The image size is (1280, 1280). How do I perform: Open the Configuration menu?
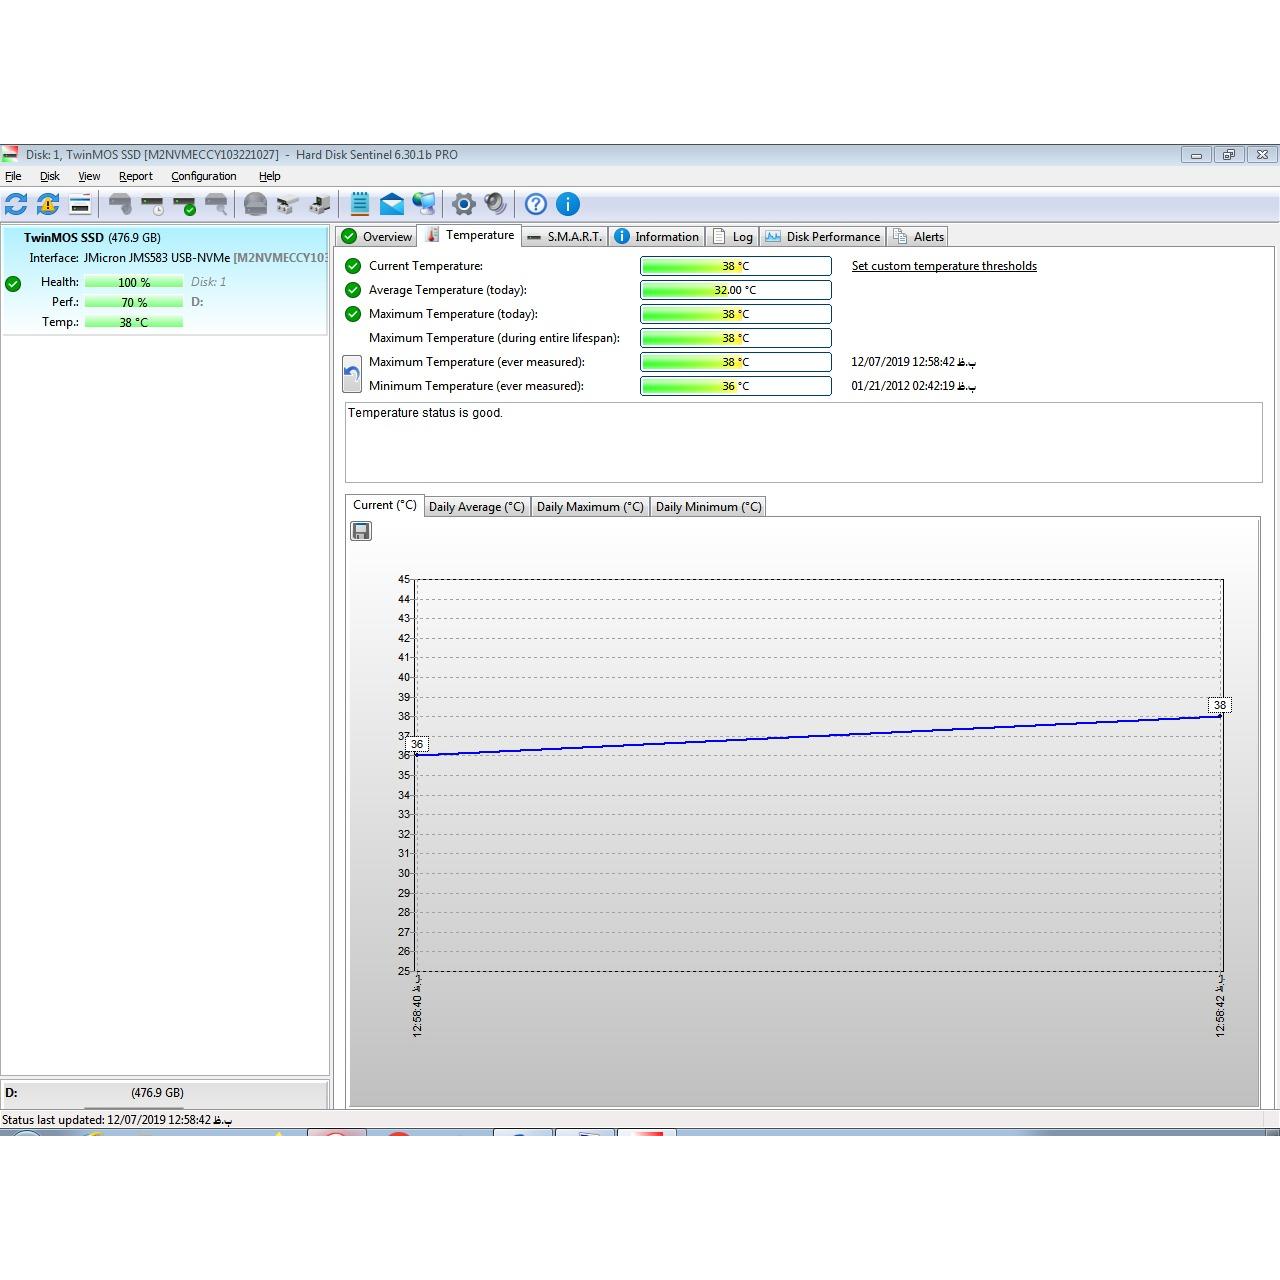(x=203, y=176)
